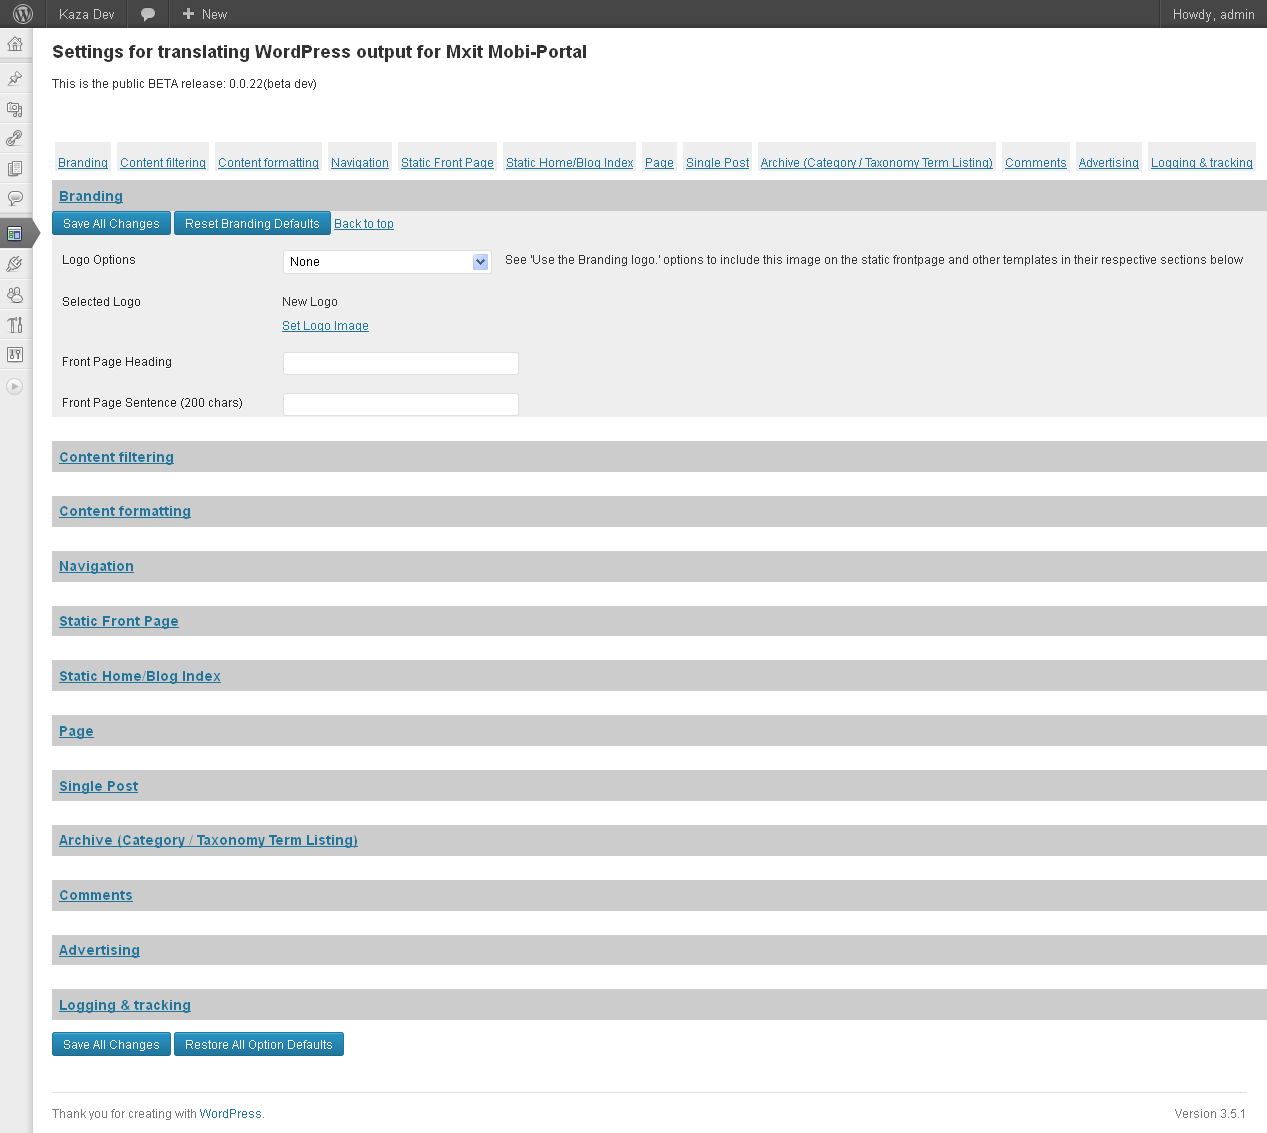
Task: Expand the Content formatting section
Action: (x=125, y=511)
